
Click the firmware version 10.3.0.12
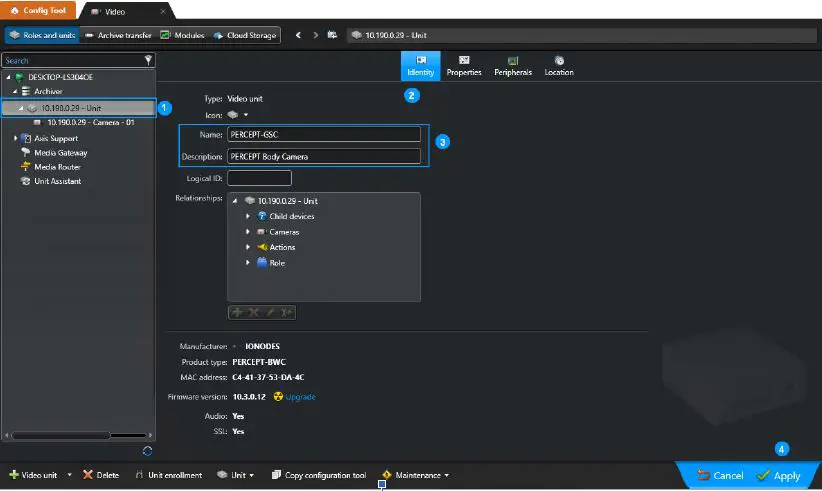point(249,397)
